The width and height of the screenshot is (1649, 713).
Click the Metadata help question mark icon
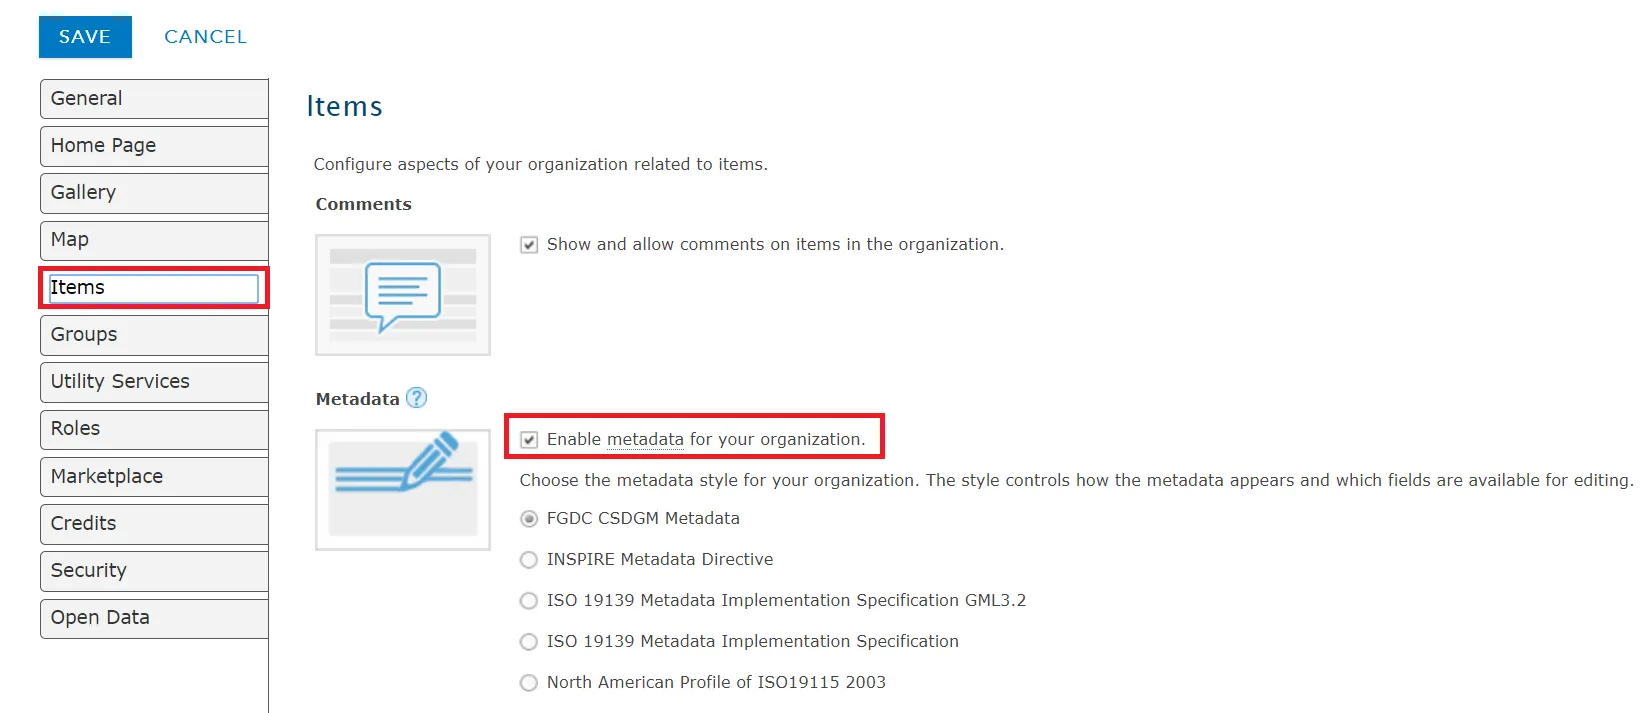pos(416,398)
